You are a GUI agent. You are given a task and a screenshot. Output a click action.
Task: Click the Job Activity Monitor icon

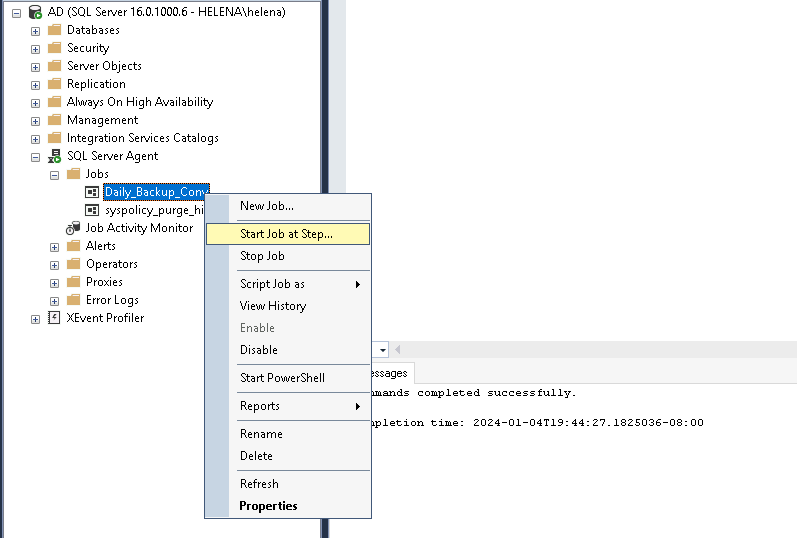(73, 228)
